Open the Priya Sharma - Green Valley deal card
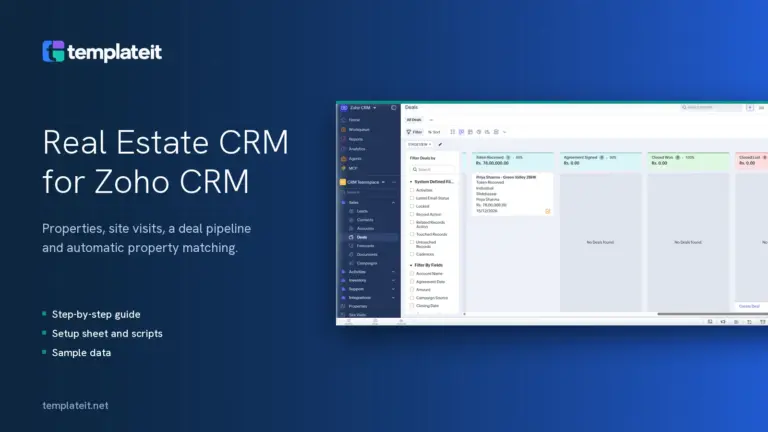 (512, 194)
